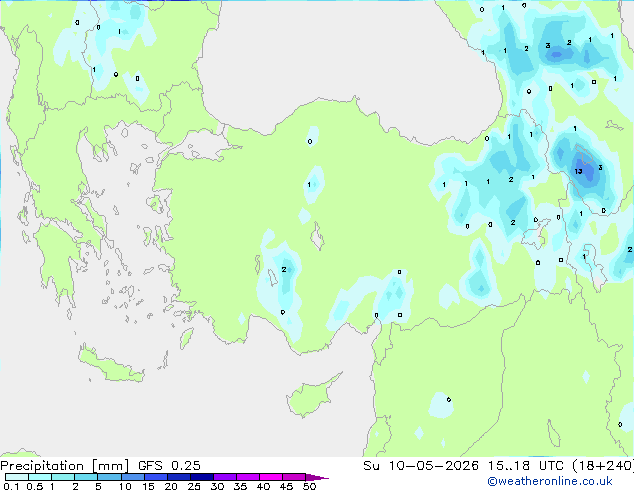Pick the legend swatch between 35 and 40

(x=247, y=477)
